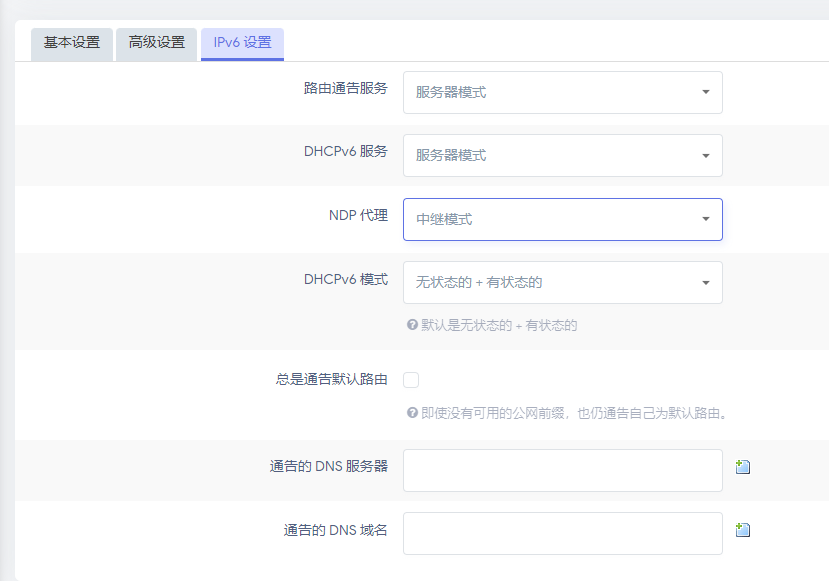Click help icon under DHCPv6 模式
This screenshot has width=829, height=581.
point(411,325)
